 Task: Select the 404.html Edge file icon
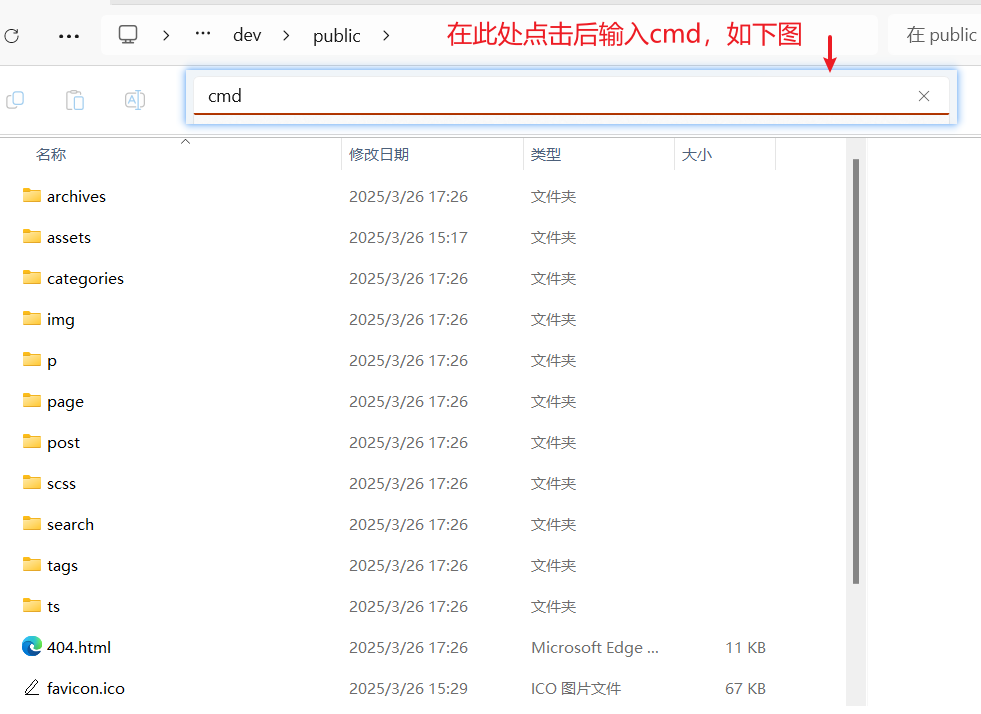point(32,647)
